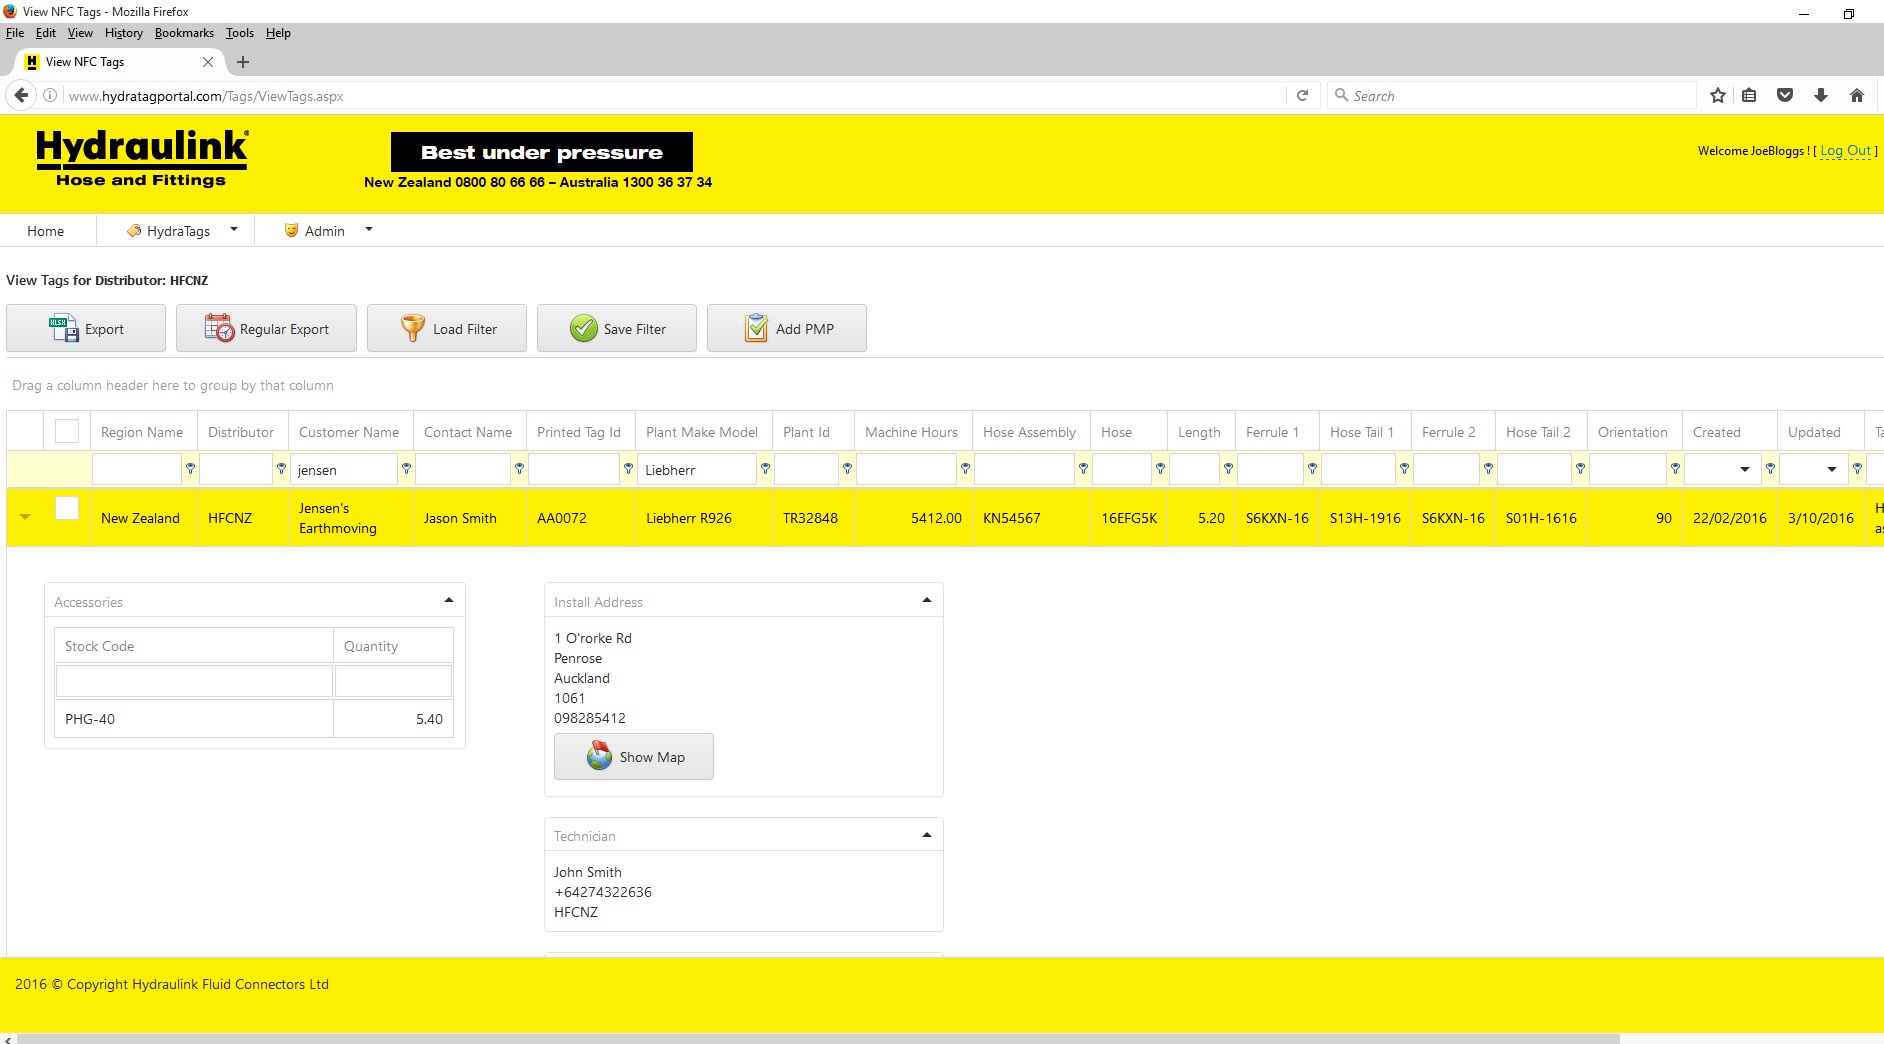Click filter icon beside Ferrule 2 filter box
This screenshot has height=1044, width=1884.
(x=1488, y=469)
